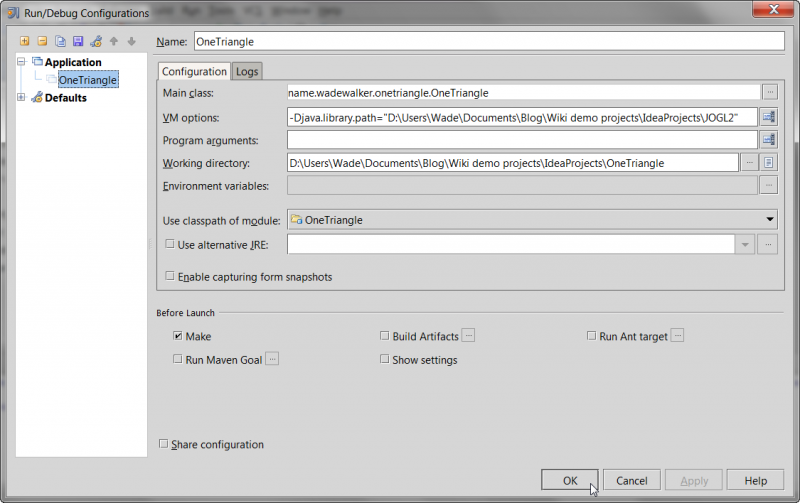Viewport: 800px width, 503px height.
Task: Enable capturing form snapshots checkbox
Action: click(x=170, y=276)
